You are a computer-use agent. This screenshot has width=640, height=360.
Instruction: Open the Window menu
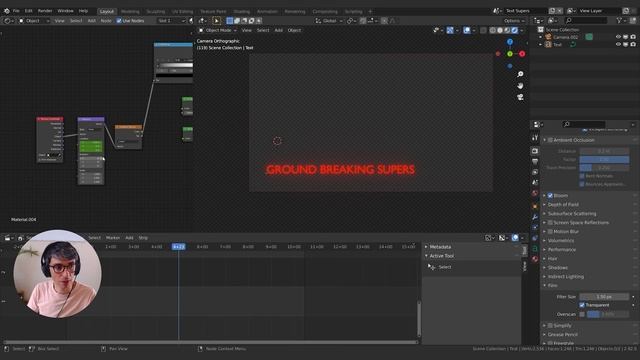pyautogui.click(x=65, y=11)
